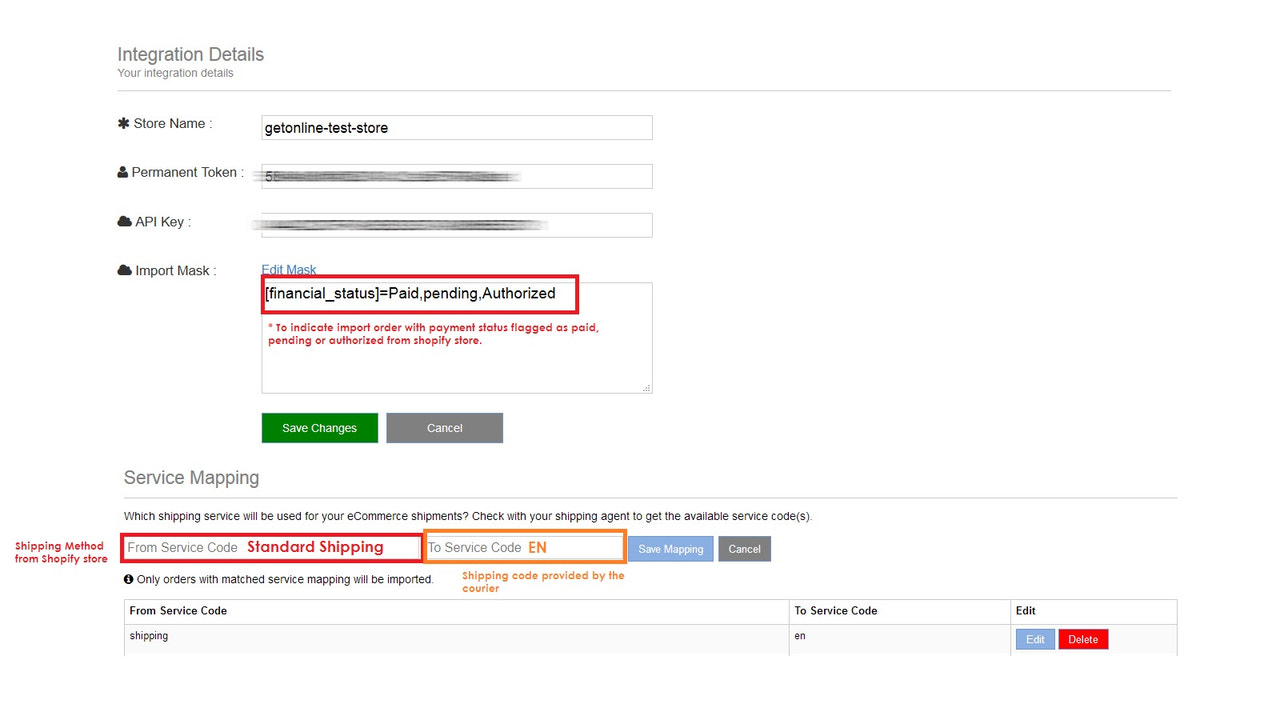Click the asterisk icon beside Store Name
The height and width of the screenshot is (720, 1280).
(122, 123)
